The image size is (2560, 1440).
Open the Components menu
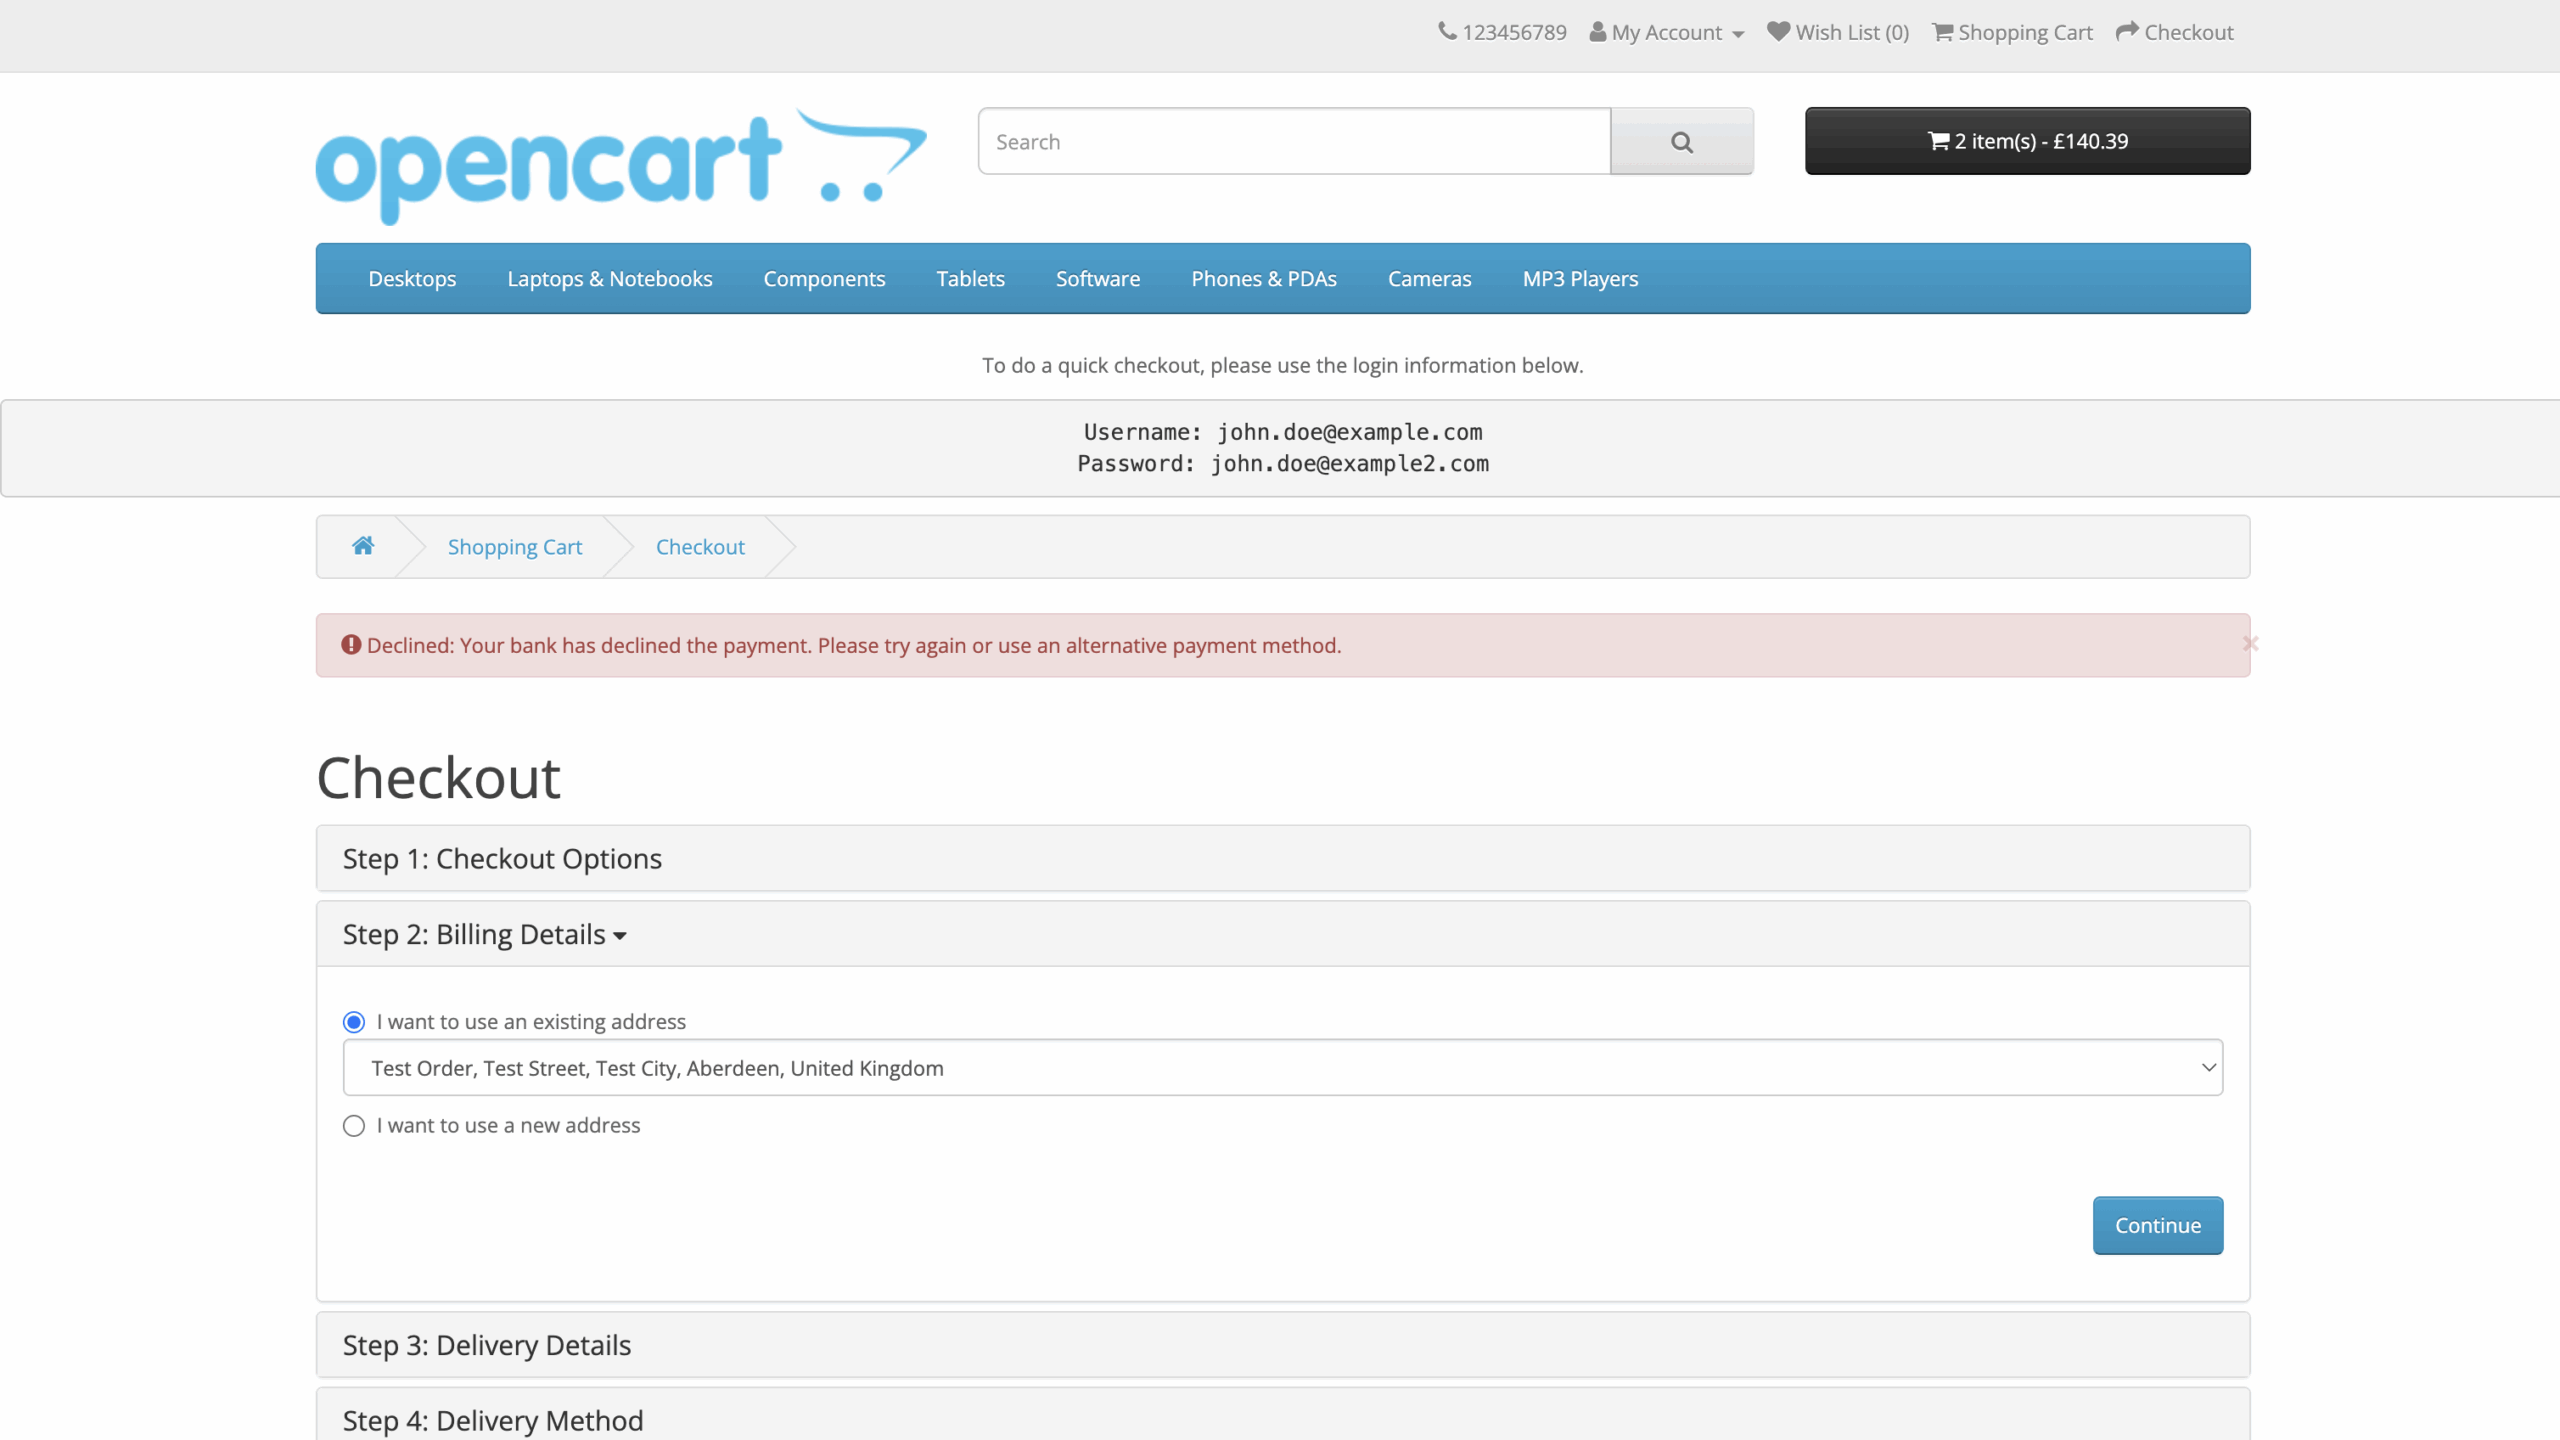[824, 278]
